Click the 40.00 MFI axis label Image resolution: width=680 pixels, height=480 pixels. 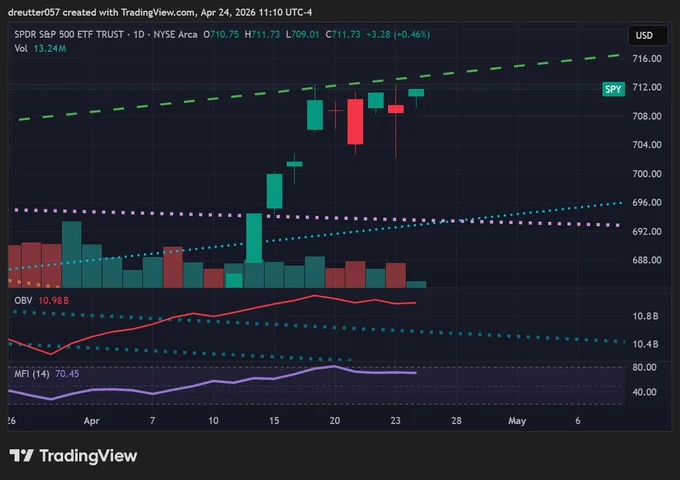(644, 392)
